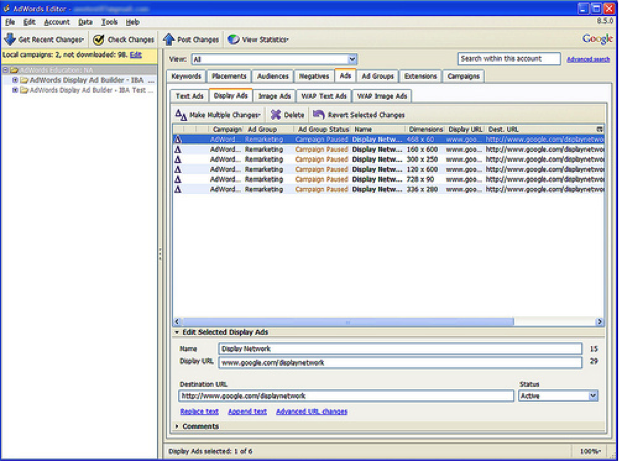619x461 pixels.
Task: Click the folder icon of AdWords Education account
Action: pyautogui.click(x=14, y=70)
